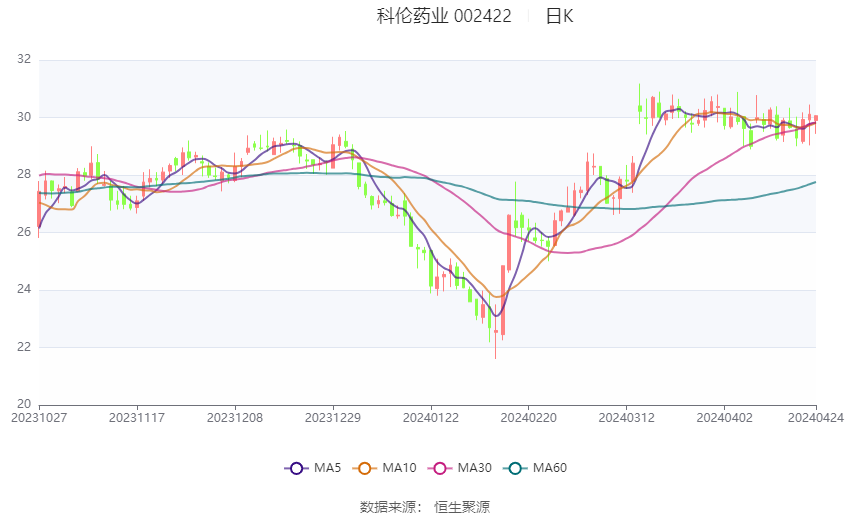Click the 20 price label on the y-axis
This screenshot has height=517, width=850.
(24, 404)
